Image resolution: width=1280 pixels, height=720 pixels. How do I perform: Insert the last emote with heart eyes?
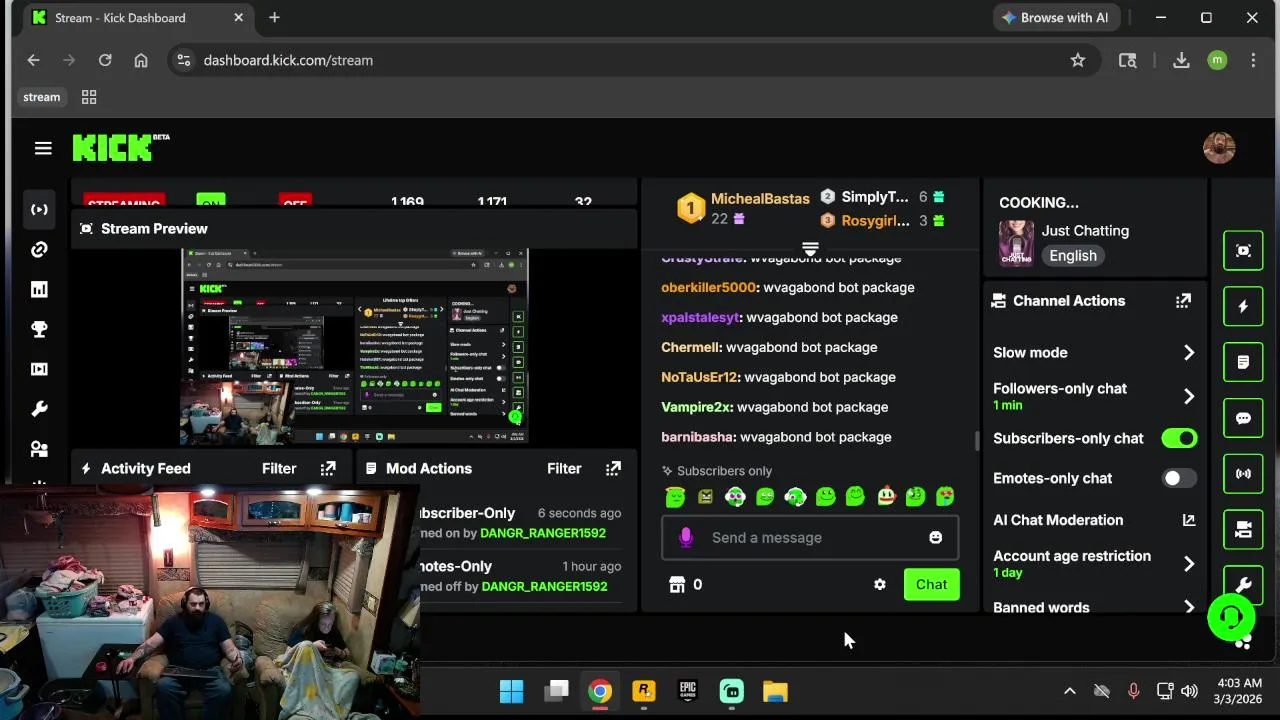coord(945,496)
